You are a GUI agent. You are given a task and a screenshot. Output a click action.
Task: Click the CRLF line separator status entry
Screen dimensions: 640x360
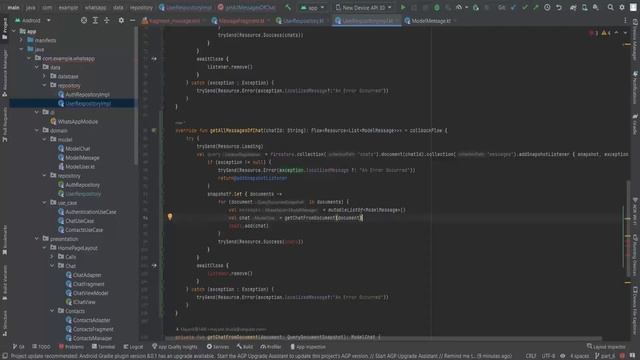531,356
